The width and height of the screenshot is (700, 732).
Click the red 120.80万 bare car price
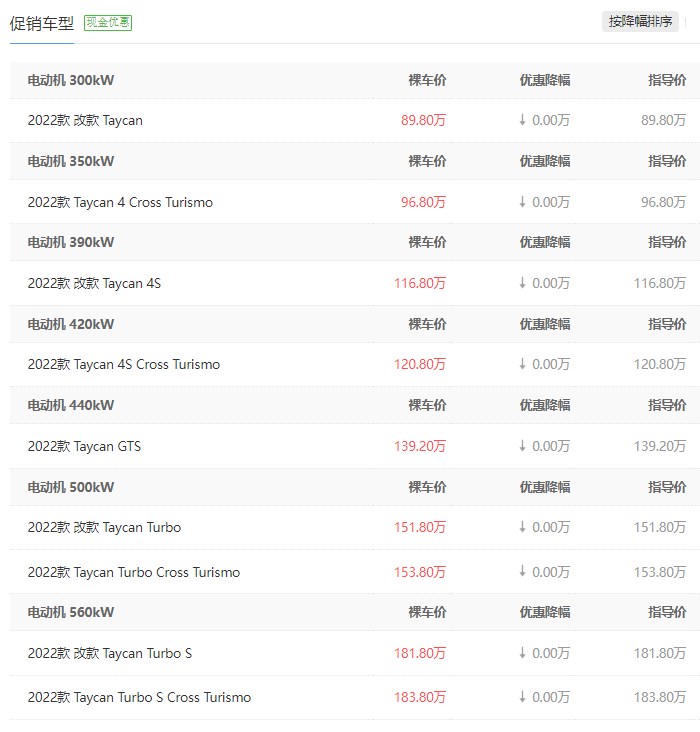point(420,364)
